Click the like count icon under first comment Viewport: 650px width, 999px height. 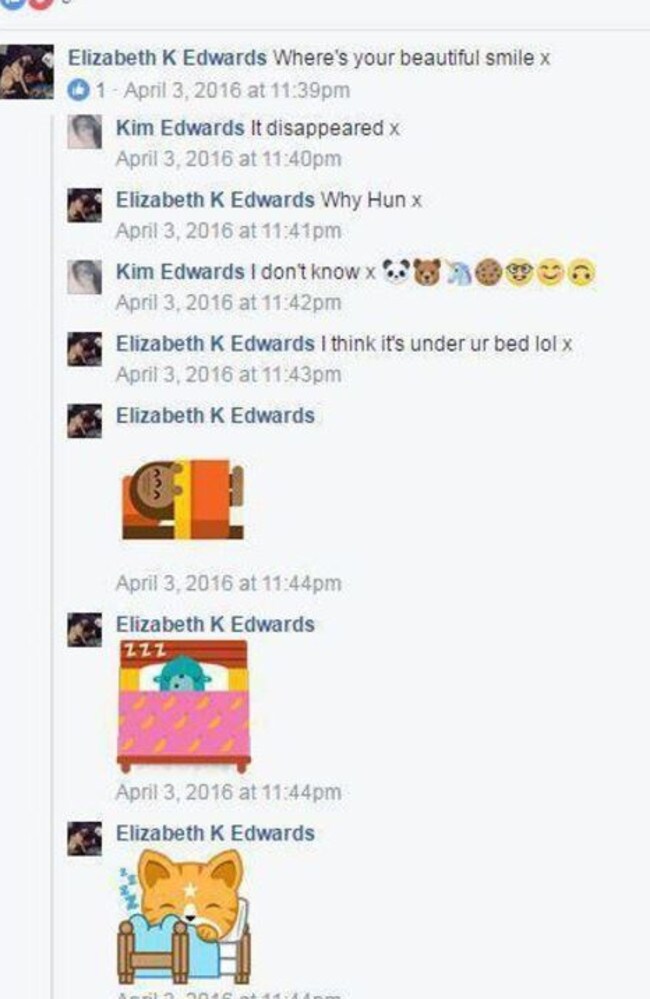click(x=78, y=90)
